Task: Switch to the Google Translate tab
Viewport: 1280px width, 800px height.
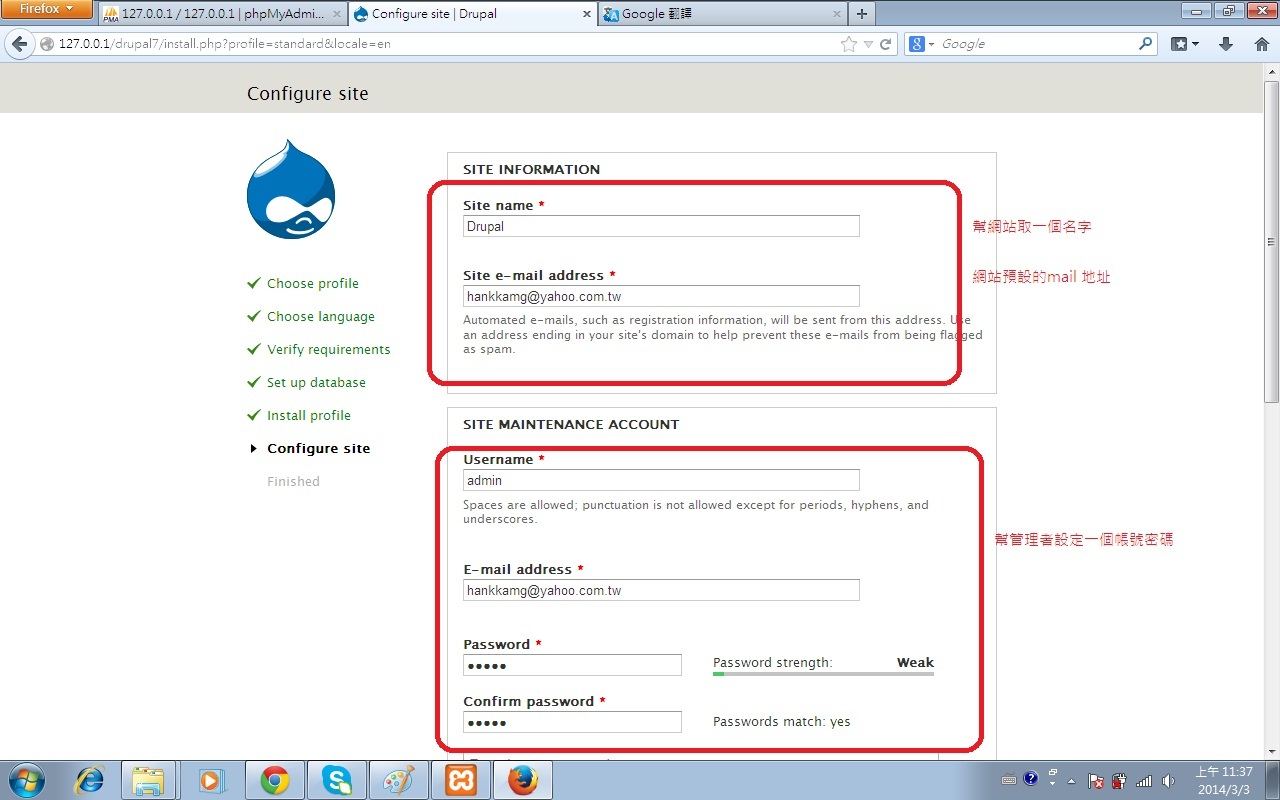Action: (x=721, y=14)
